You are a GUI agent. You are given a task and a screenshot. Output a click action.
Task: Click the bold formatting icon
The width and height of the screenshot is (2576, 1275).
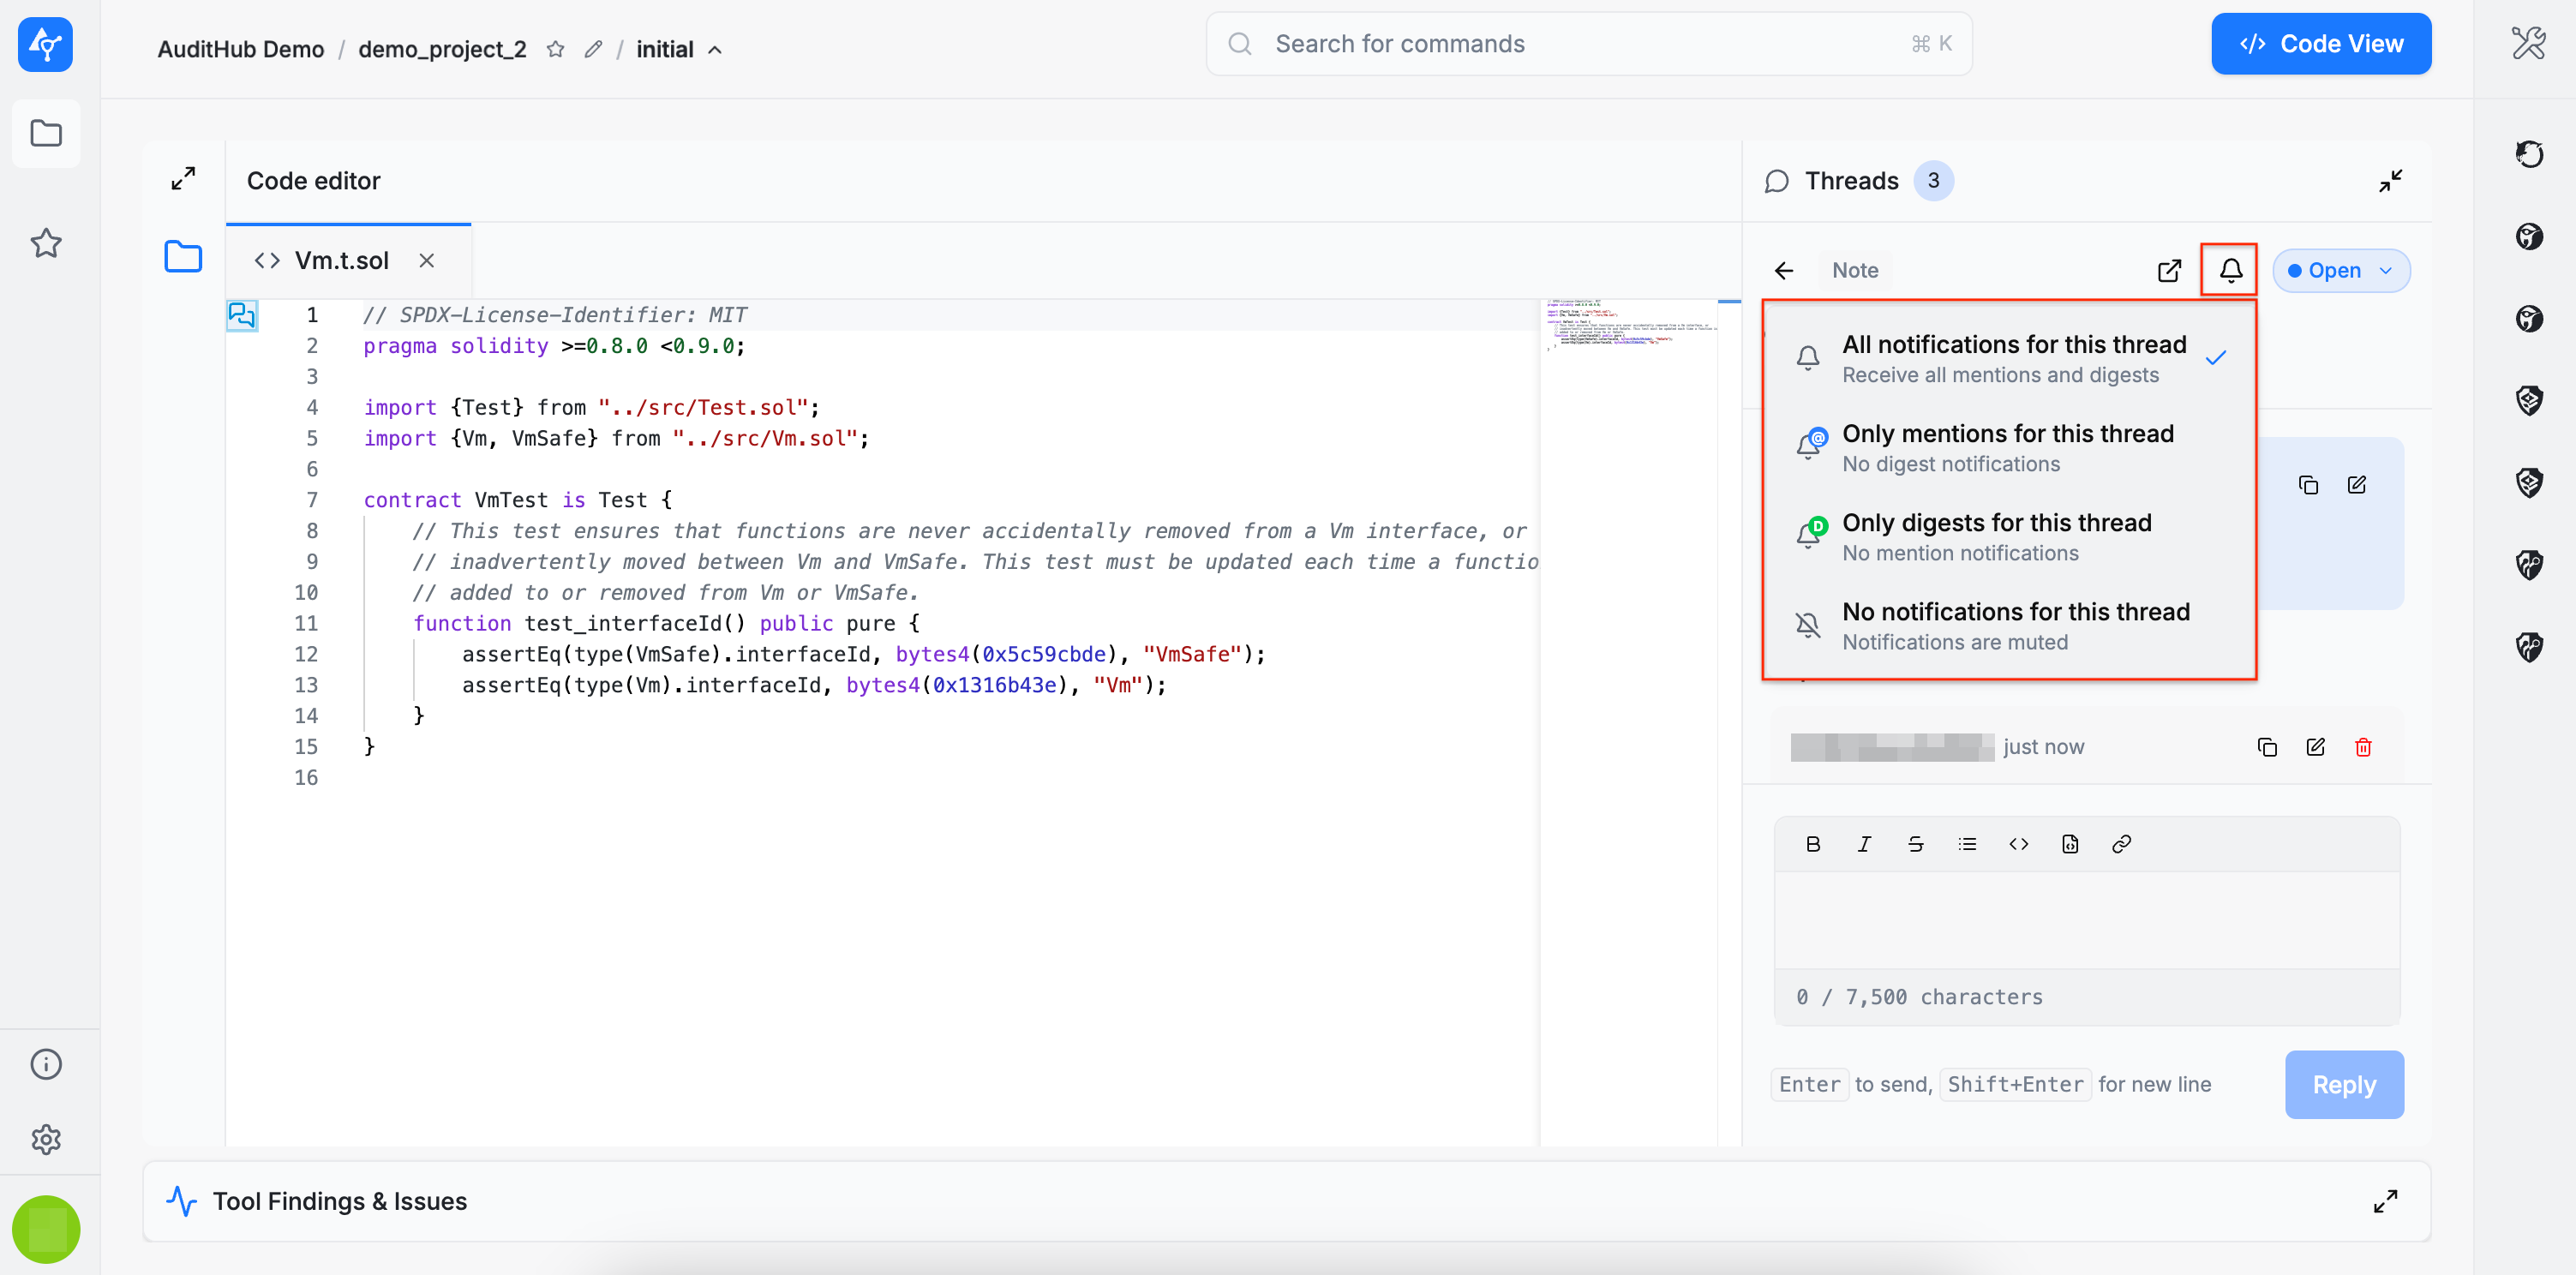pos(1812,844)
